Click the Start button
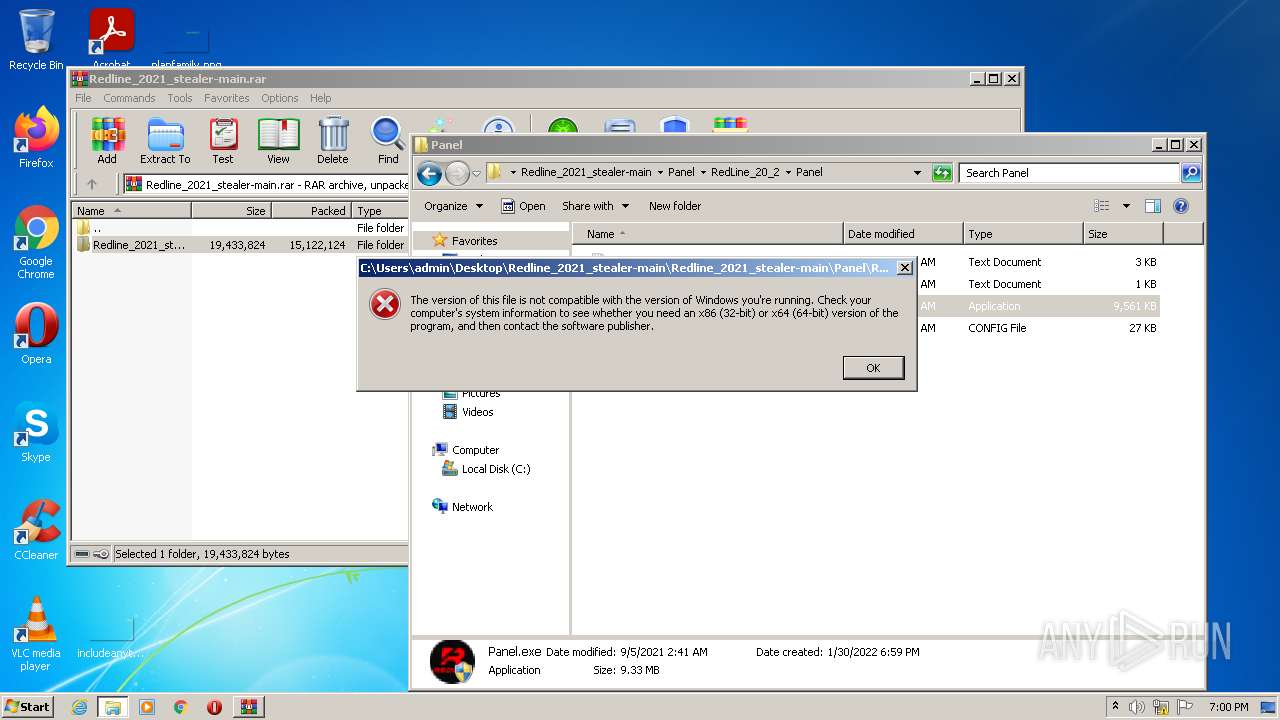The width and height of the screenshot is (1280, 720). [x=28, y=706]
